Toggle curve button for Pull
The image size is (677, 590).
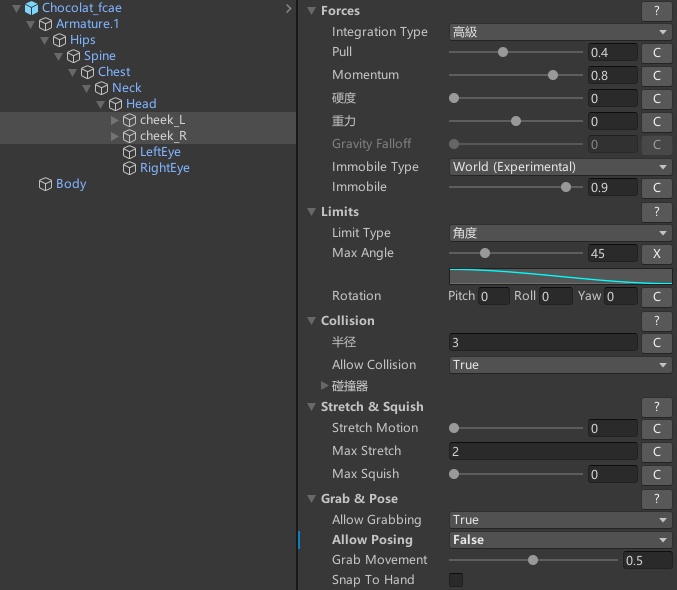657,52
